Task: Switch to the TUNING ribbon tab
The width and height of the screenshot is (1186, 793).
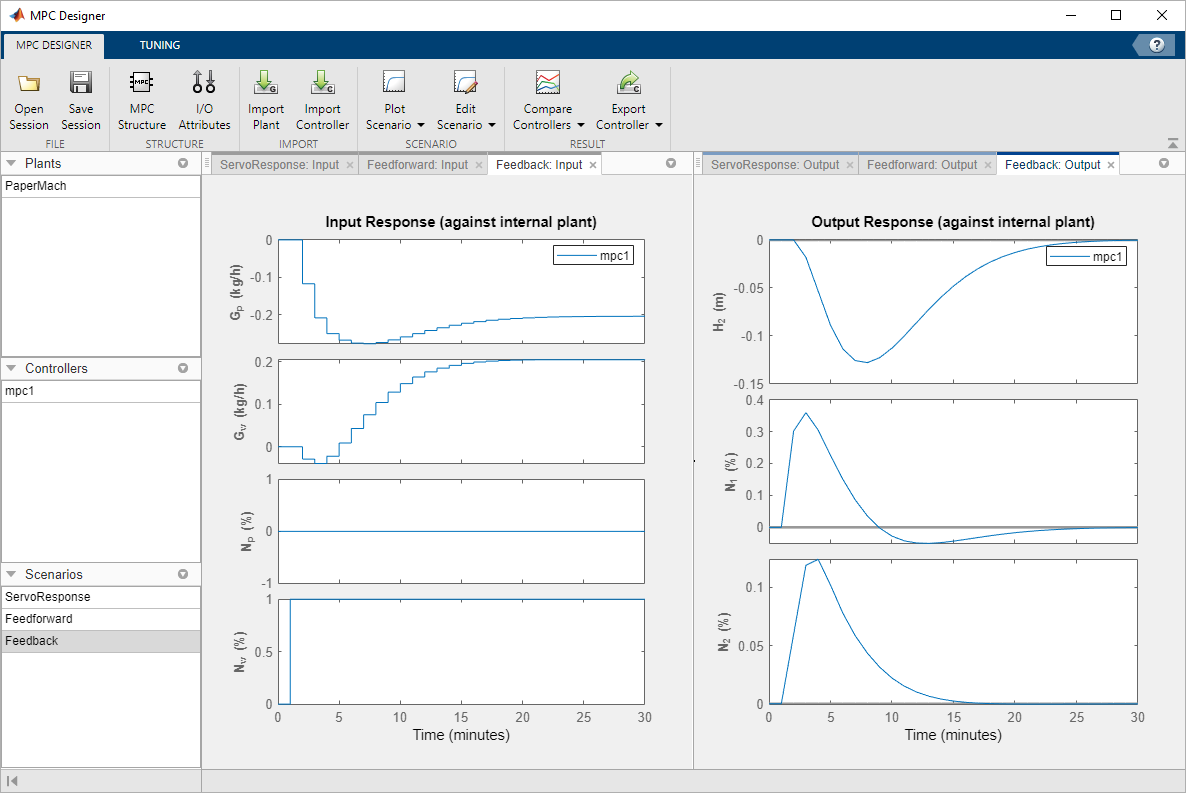Action: pos(160,45)
